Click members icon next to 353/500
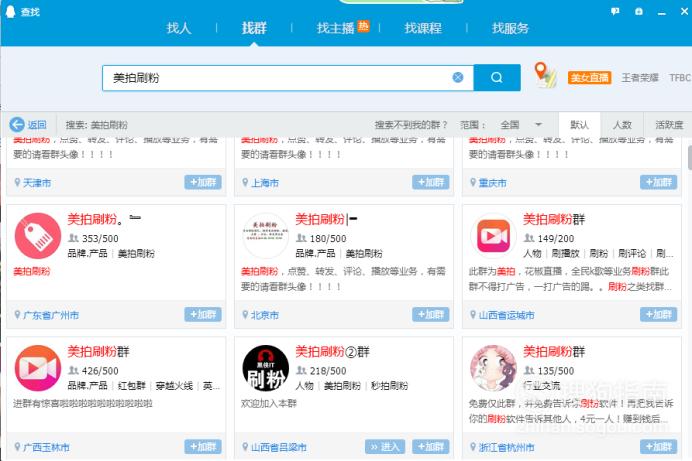Image resolution: width=692 pixels, height=461 pixels. (x=73, y=238)
